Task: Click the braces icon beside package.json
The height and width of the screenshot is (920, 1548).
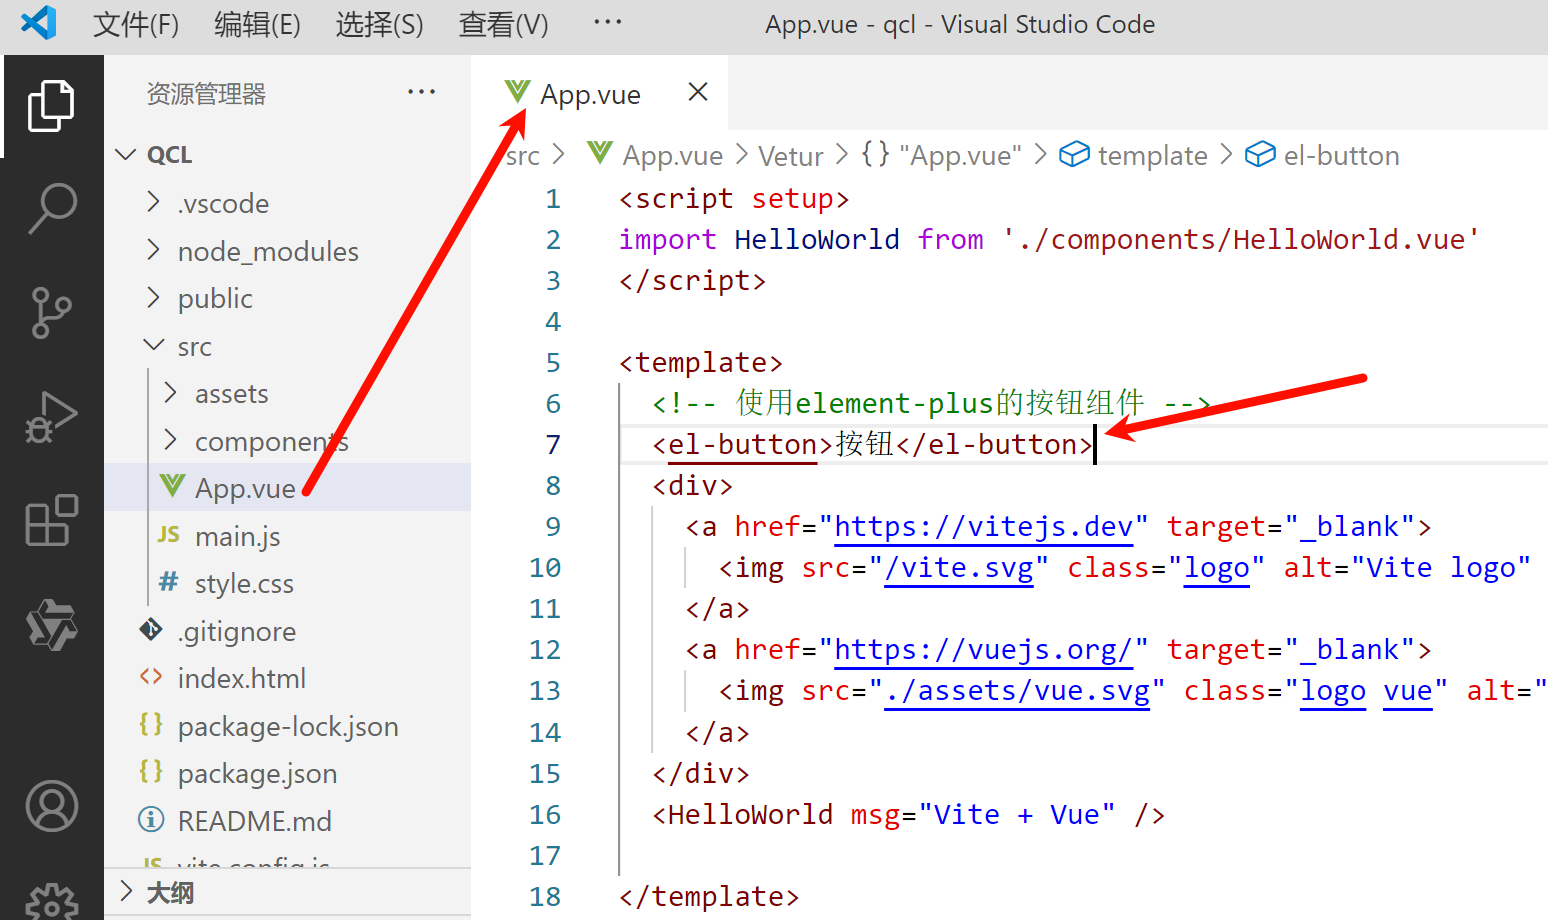Action: pyautogui.click(x=151, y=771)
